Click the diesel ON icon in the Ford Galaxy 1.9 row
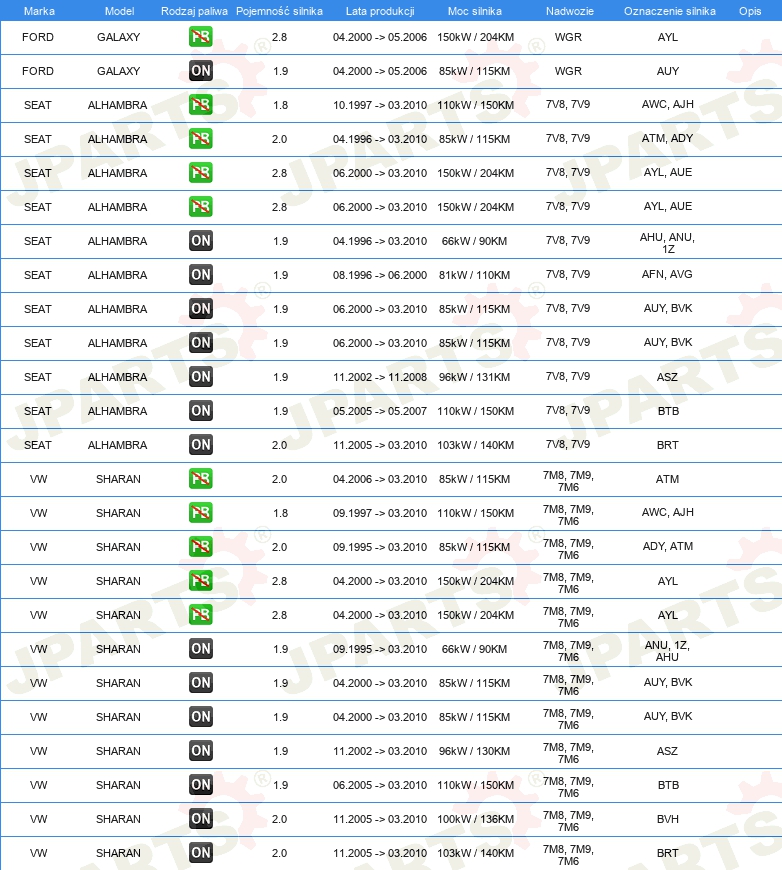This screenshot has width=782, height=870. click(x=200, y=71)
